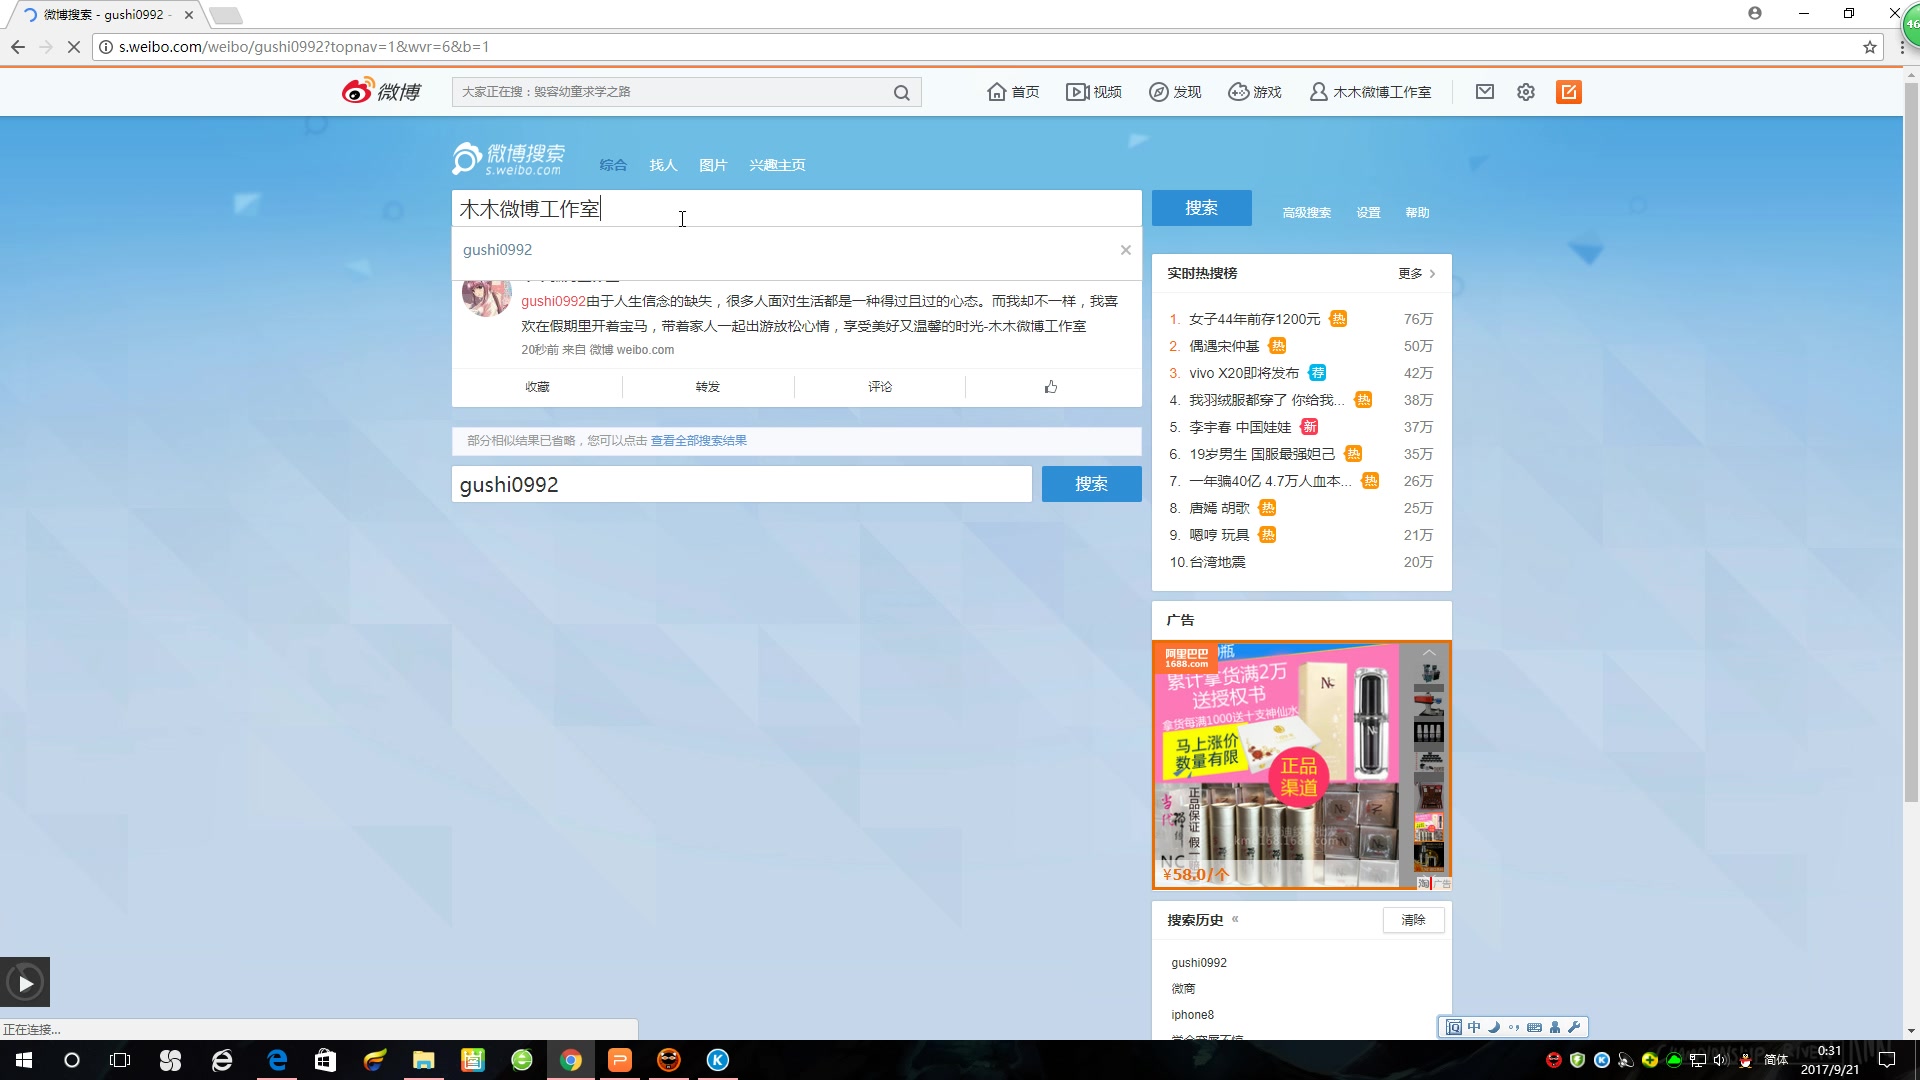Click 查看全部搜索结果 link
Viewport: 1920px width, 1080px height.
tap(698, 441)
